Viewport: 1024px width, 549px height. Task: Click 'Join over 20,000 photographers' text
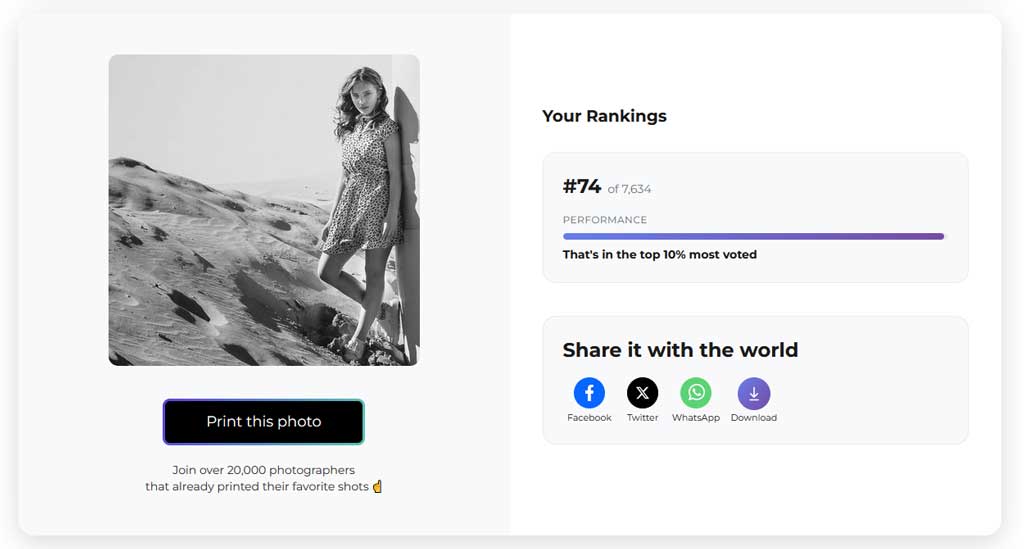click(264, 470)
